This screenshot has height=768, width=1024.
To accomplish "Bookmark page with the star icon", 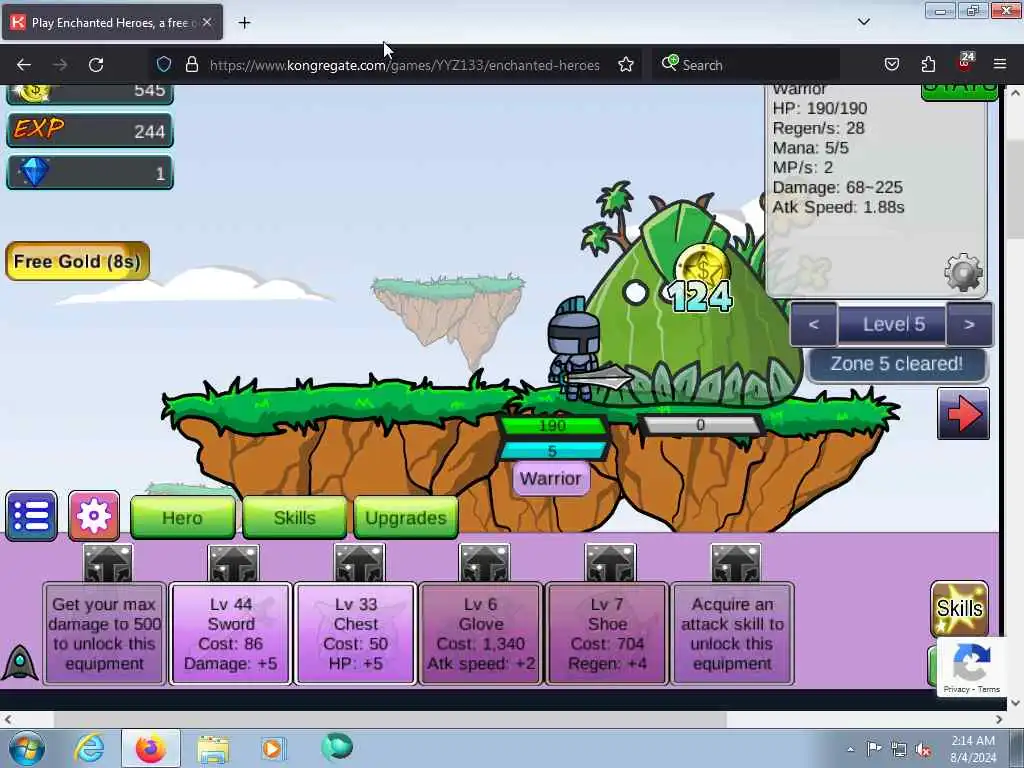I will (626, 65).
